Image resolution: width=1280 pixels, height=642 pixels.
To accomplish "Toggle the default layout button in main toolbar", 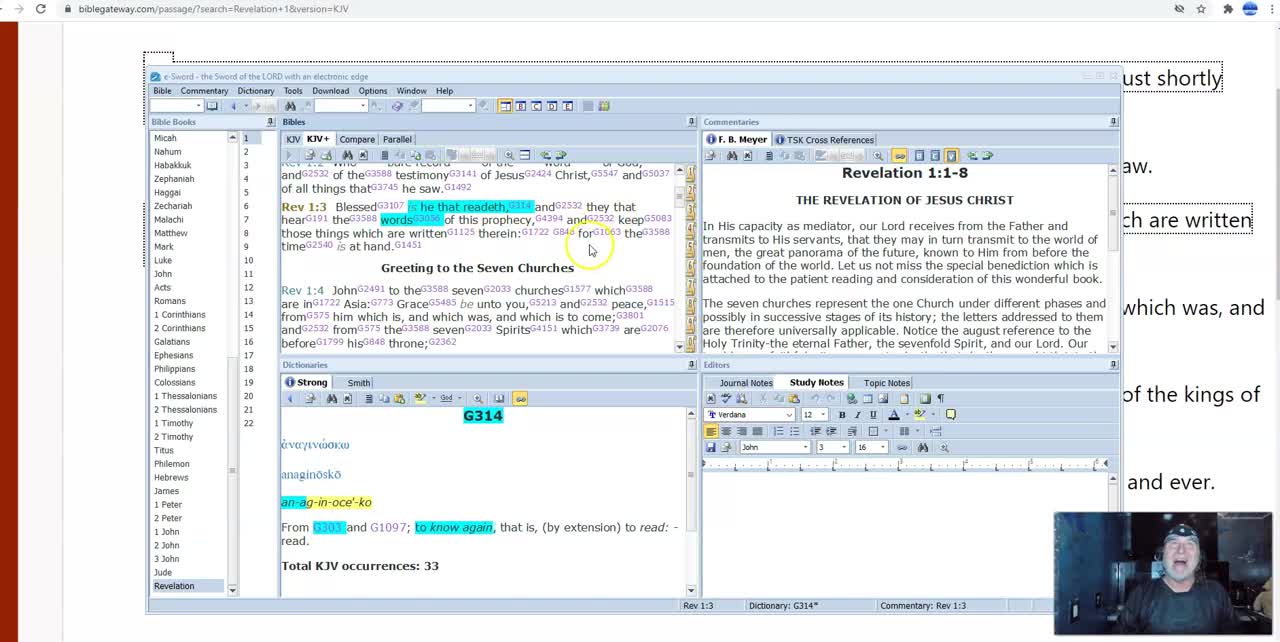I will click(505, 106).
